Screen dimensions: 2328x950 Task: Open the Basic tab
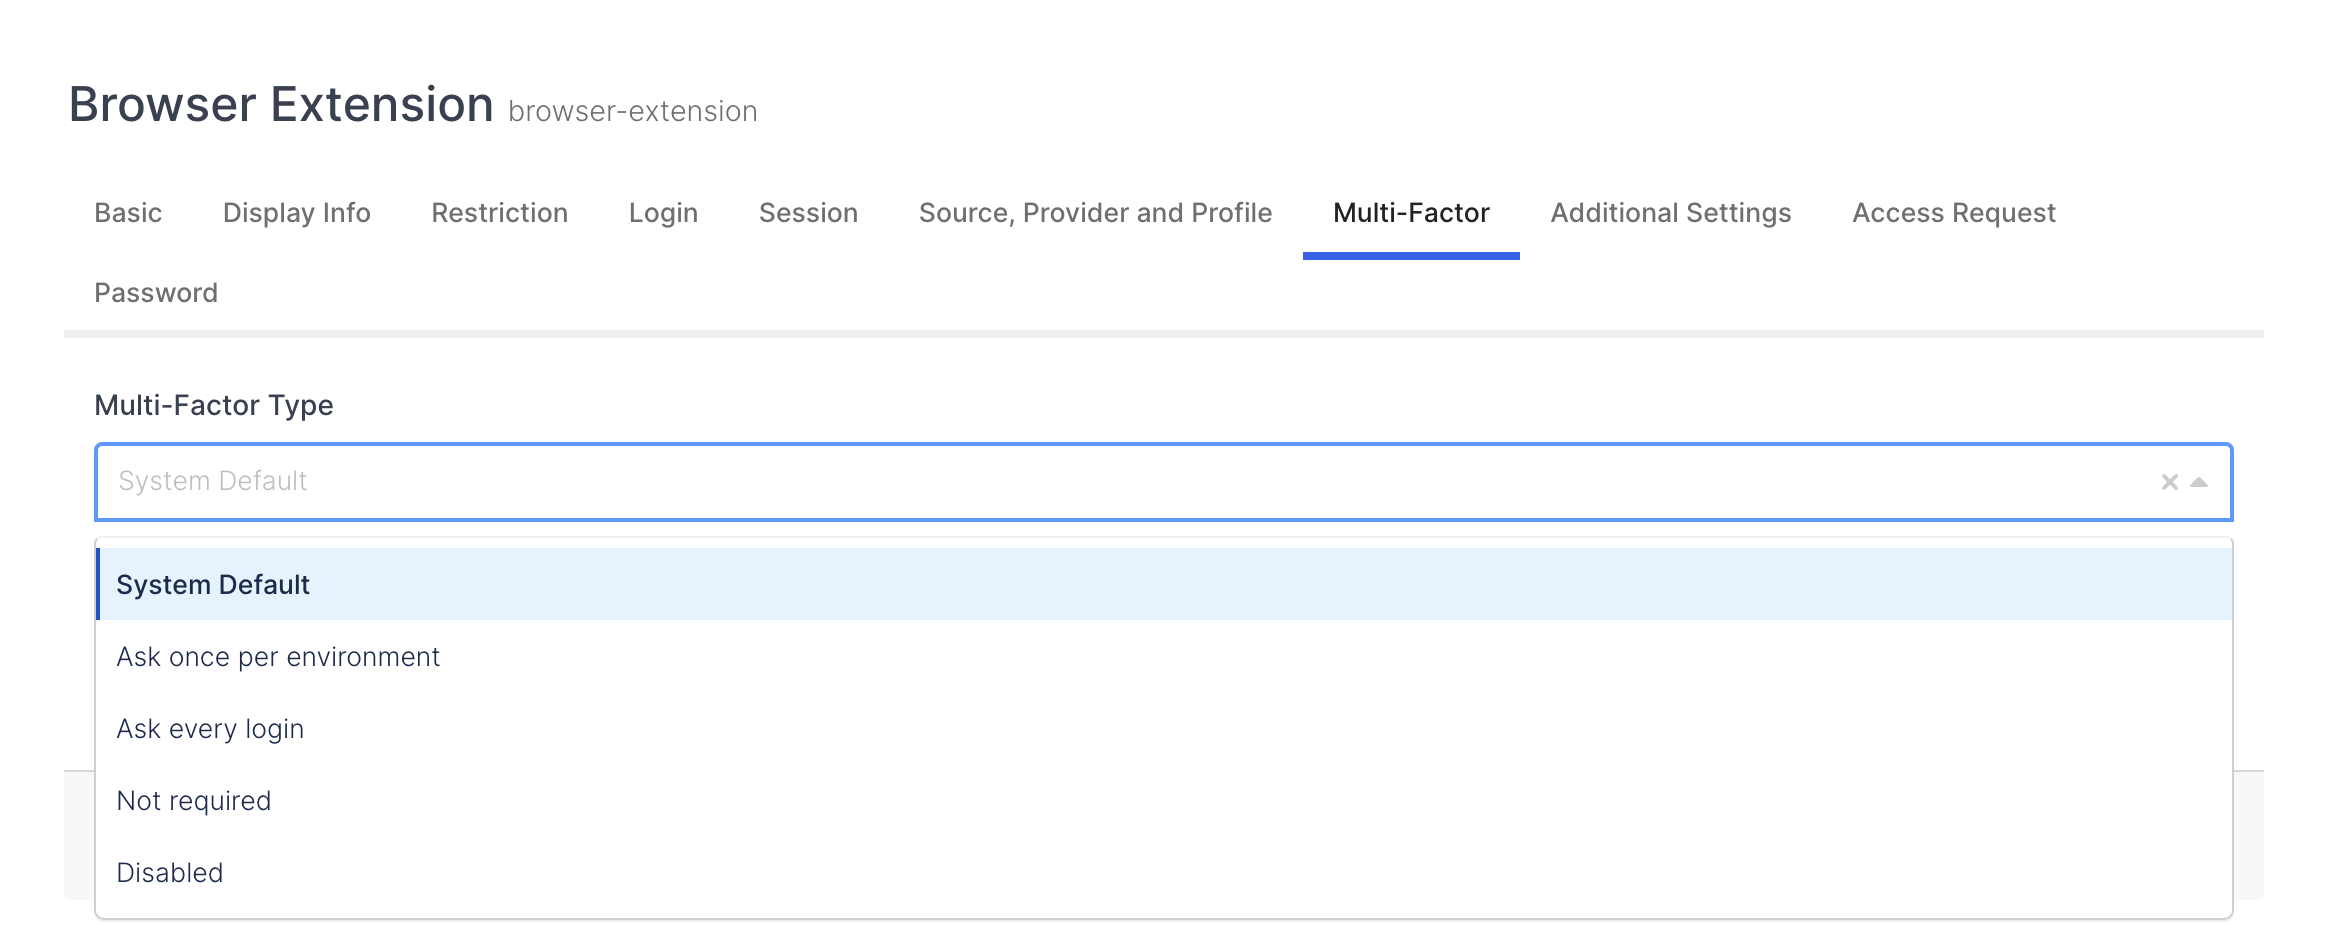pyautogui.click(x=128, y=213)
